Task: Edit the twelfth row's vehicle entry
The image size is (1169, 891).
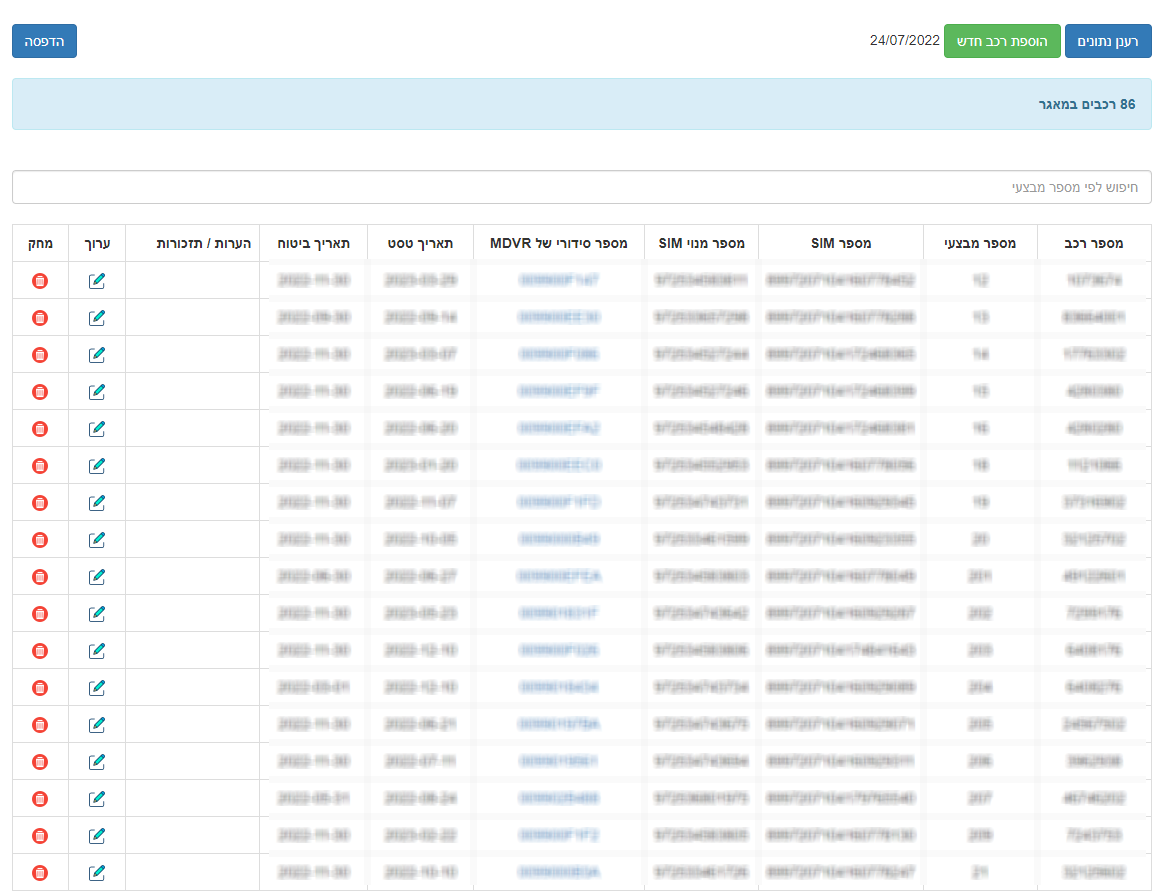Action: (97, 688)
